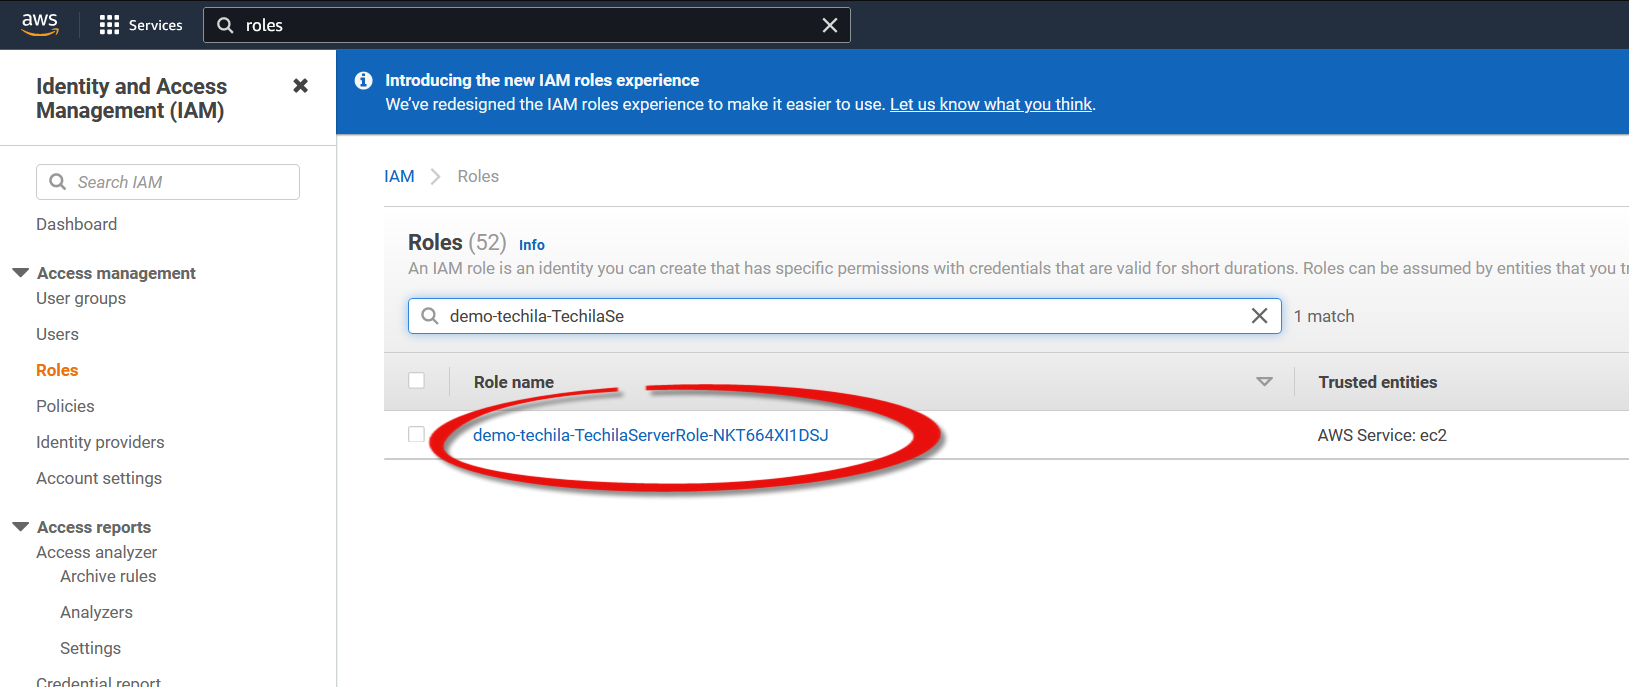
Task: Clear the roles filter text
Action: (1259, 316)
